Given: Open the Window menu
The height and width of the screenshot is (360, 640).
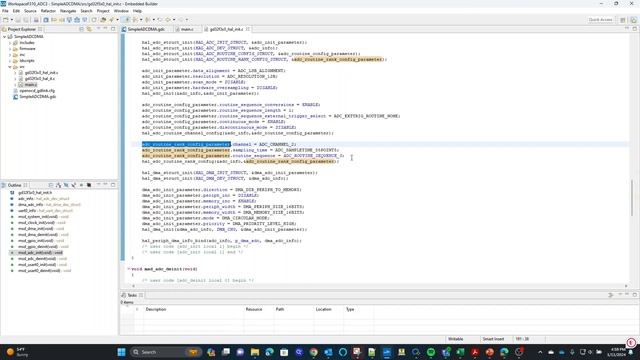Looking at the screenshot, I should point(121,11).
